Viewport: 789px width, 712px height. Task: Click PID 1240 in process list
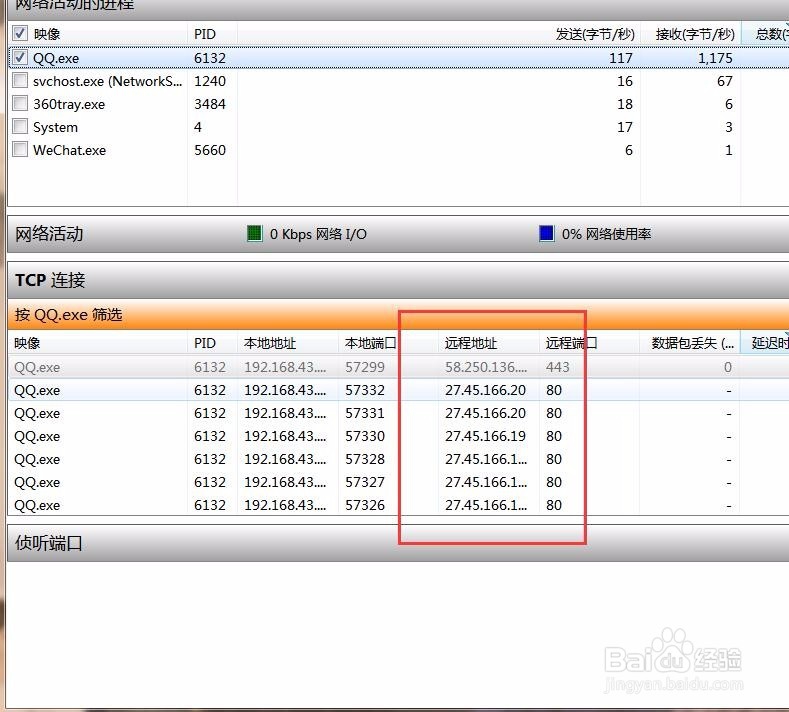coord(210,81)
